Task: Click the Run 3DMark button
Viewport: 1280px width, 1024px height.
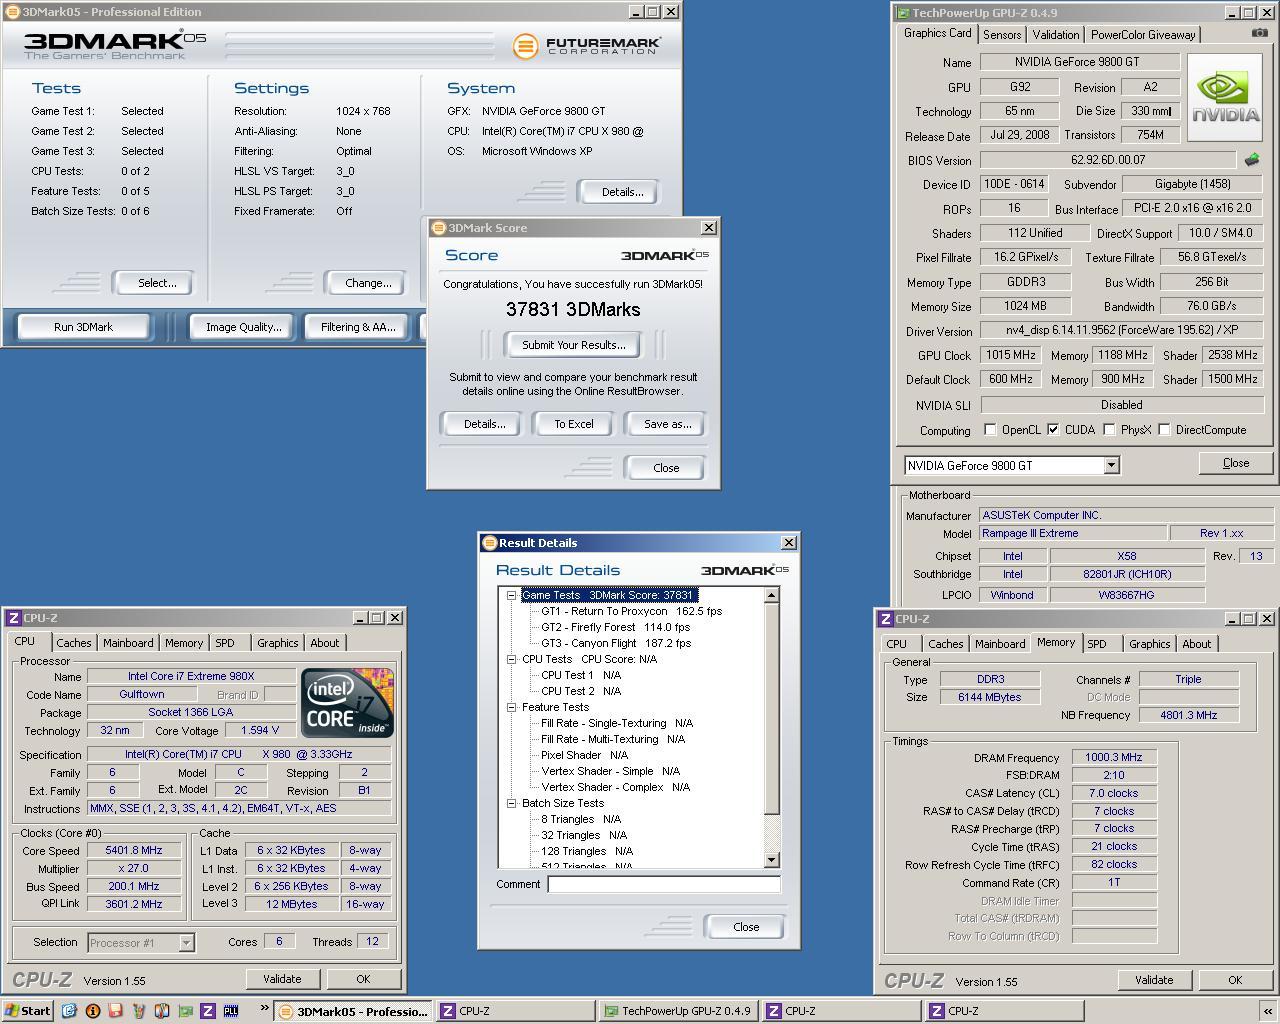Action: (x=83, y=327)
